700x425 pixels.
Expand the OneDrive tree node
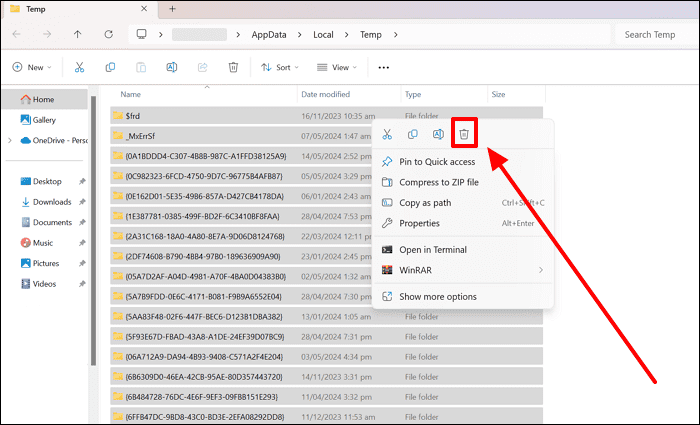(x=9, y=141)
